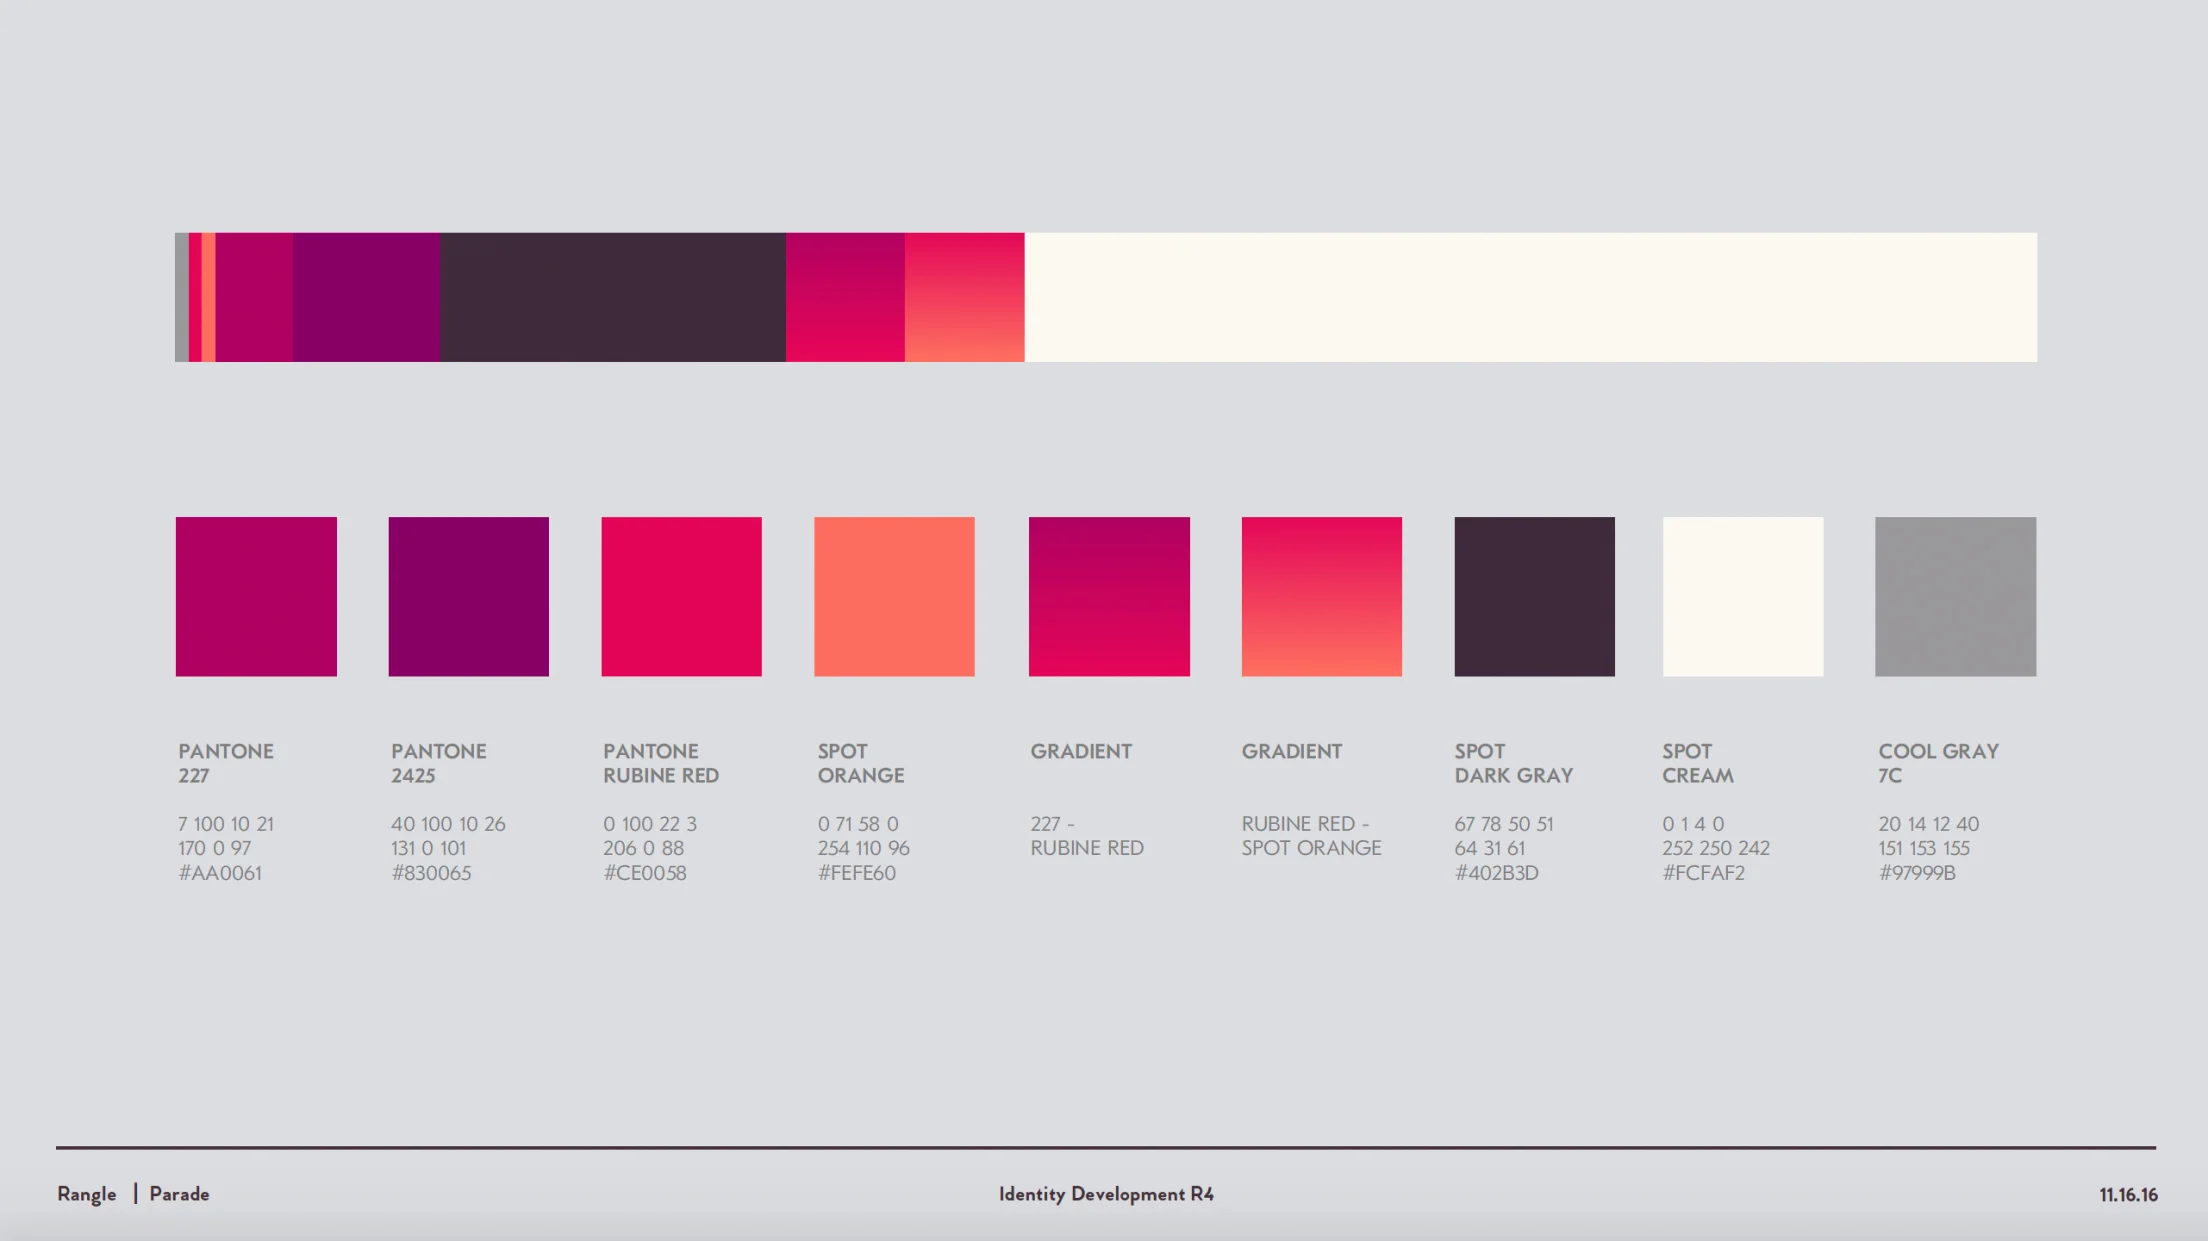Click RGB value "252 250 242"
2208x1241 pixels.
pyautogui.click(x=1716, y=848)
